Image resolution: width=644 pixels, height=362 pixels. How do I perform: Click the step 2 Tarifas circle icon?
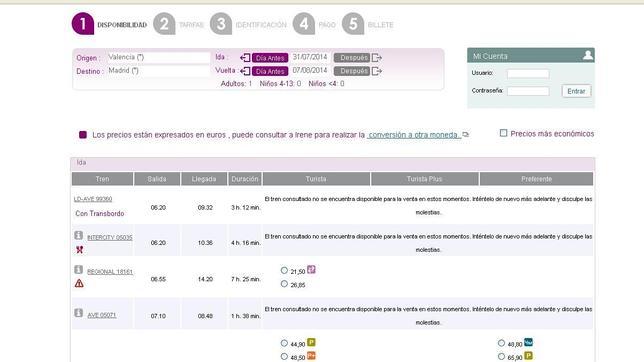[164, 24]
